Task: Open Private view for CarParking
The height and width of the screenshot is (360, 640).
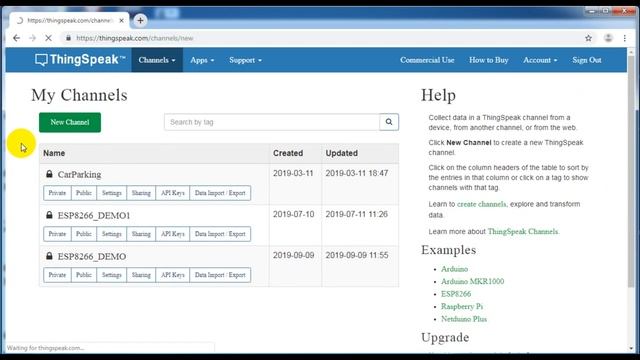Action: click(x=57, y=193)
